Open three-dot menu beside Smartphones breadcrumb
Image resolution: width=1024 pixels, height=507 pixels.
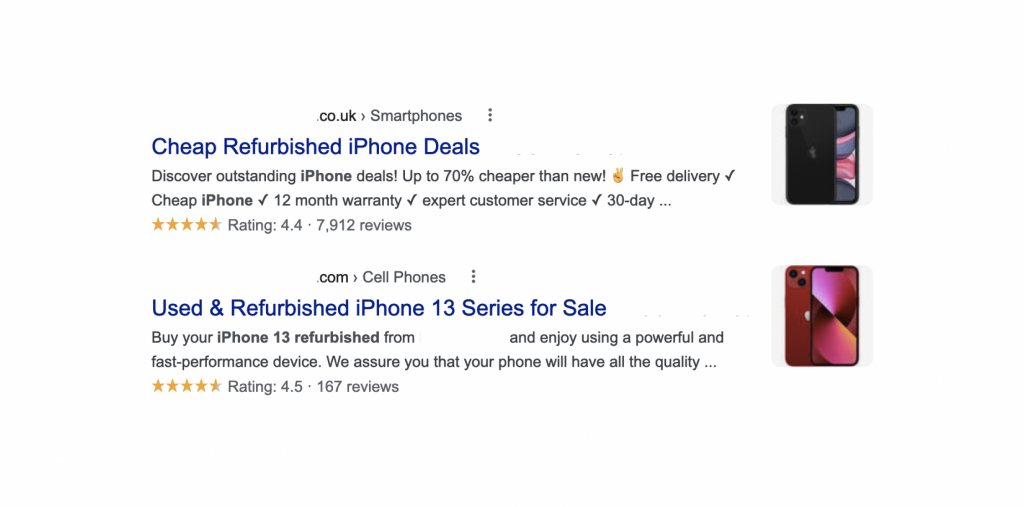click(x=490, y=116)
